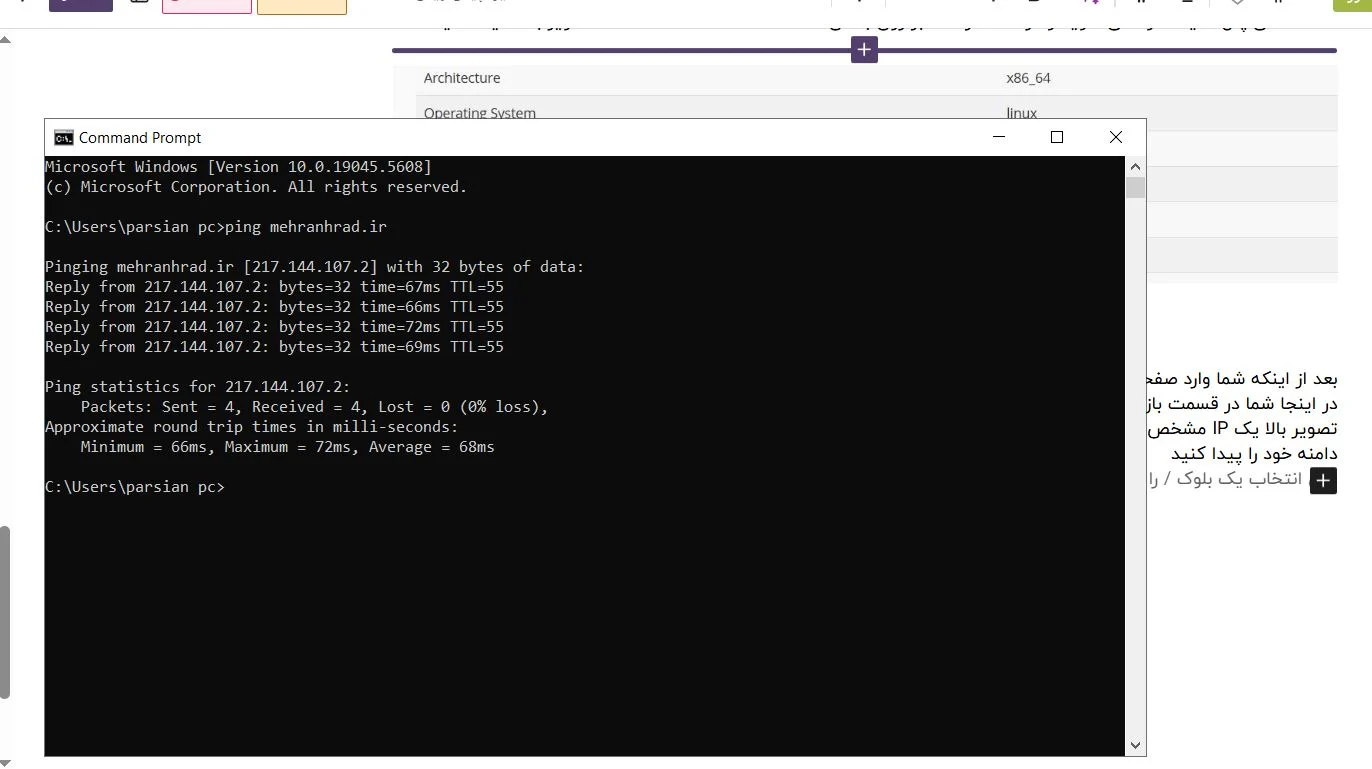Viewport: 1372px width, 769px height.
Task: Click the diamond-shaped icon in the top toolbar
Action: 1235,3
